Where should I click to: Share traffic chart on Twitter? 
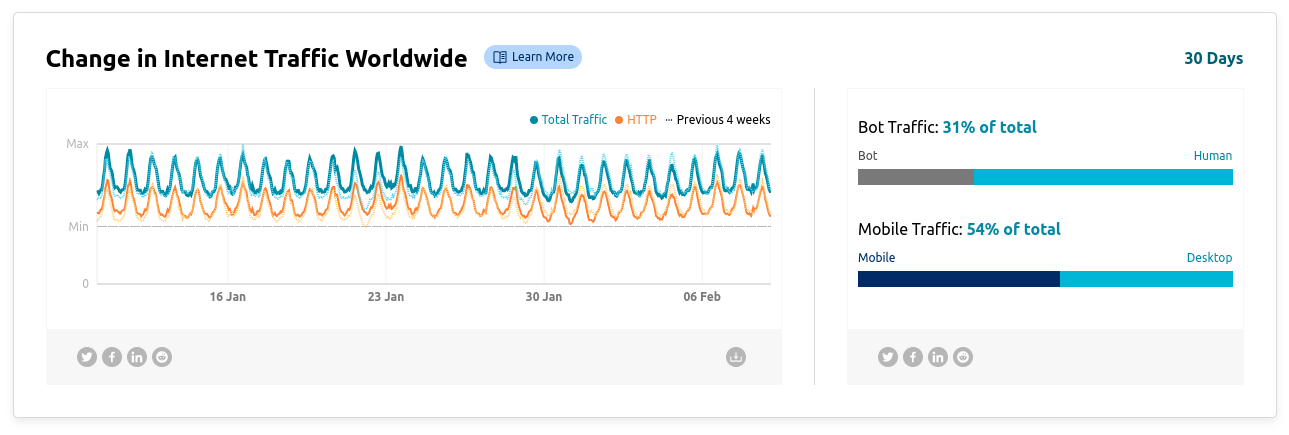coord(87,357)
